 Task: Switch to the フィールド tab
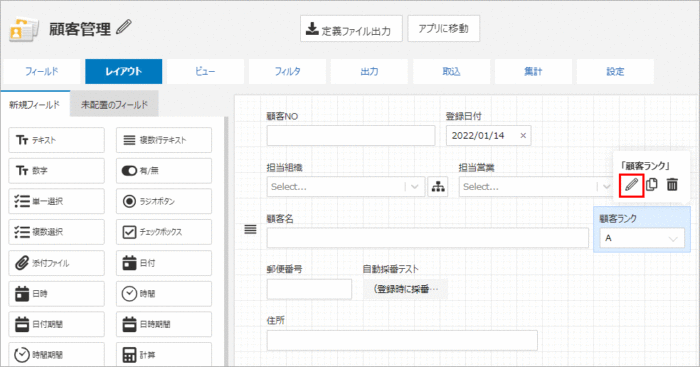(42, 71)
